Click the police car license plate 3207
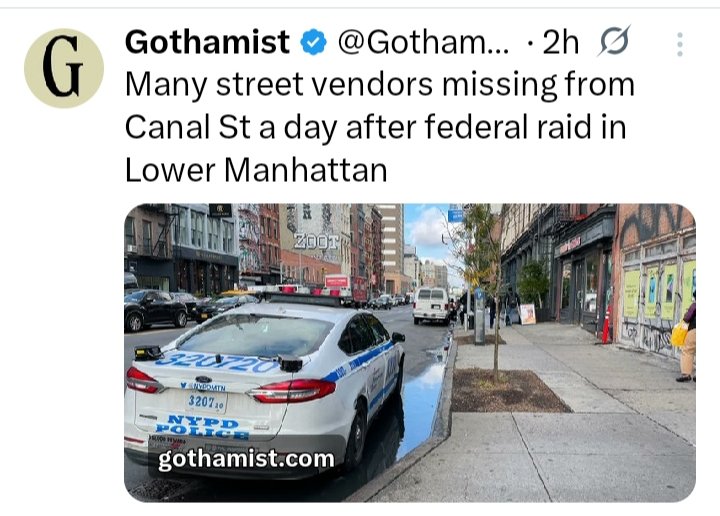 click(x=206, y=403)
